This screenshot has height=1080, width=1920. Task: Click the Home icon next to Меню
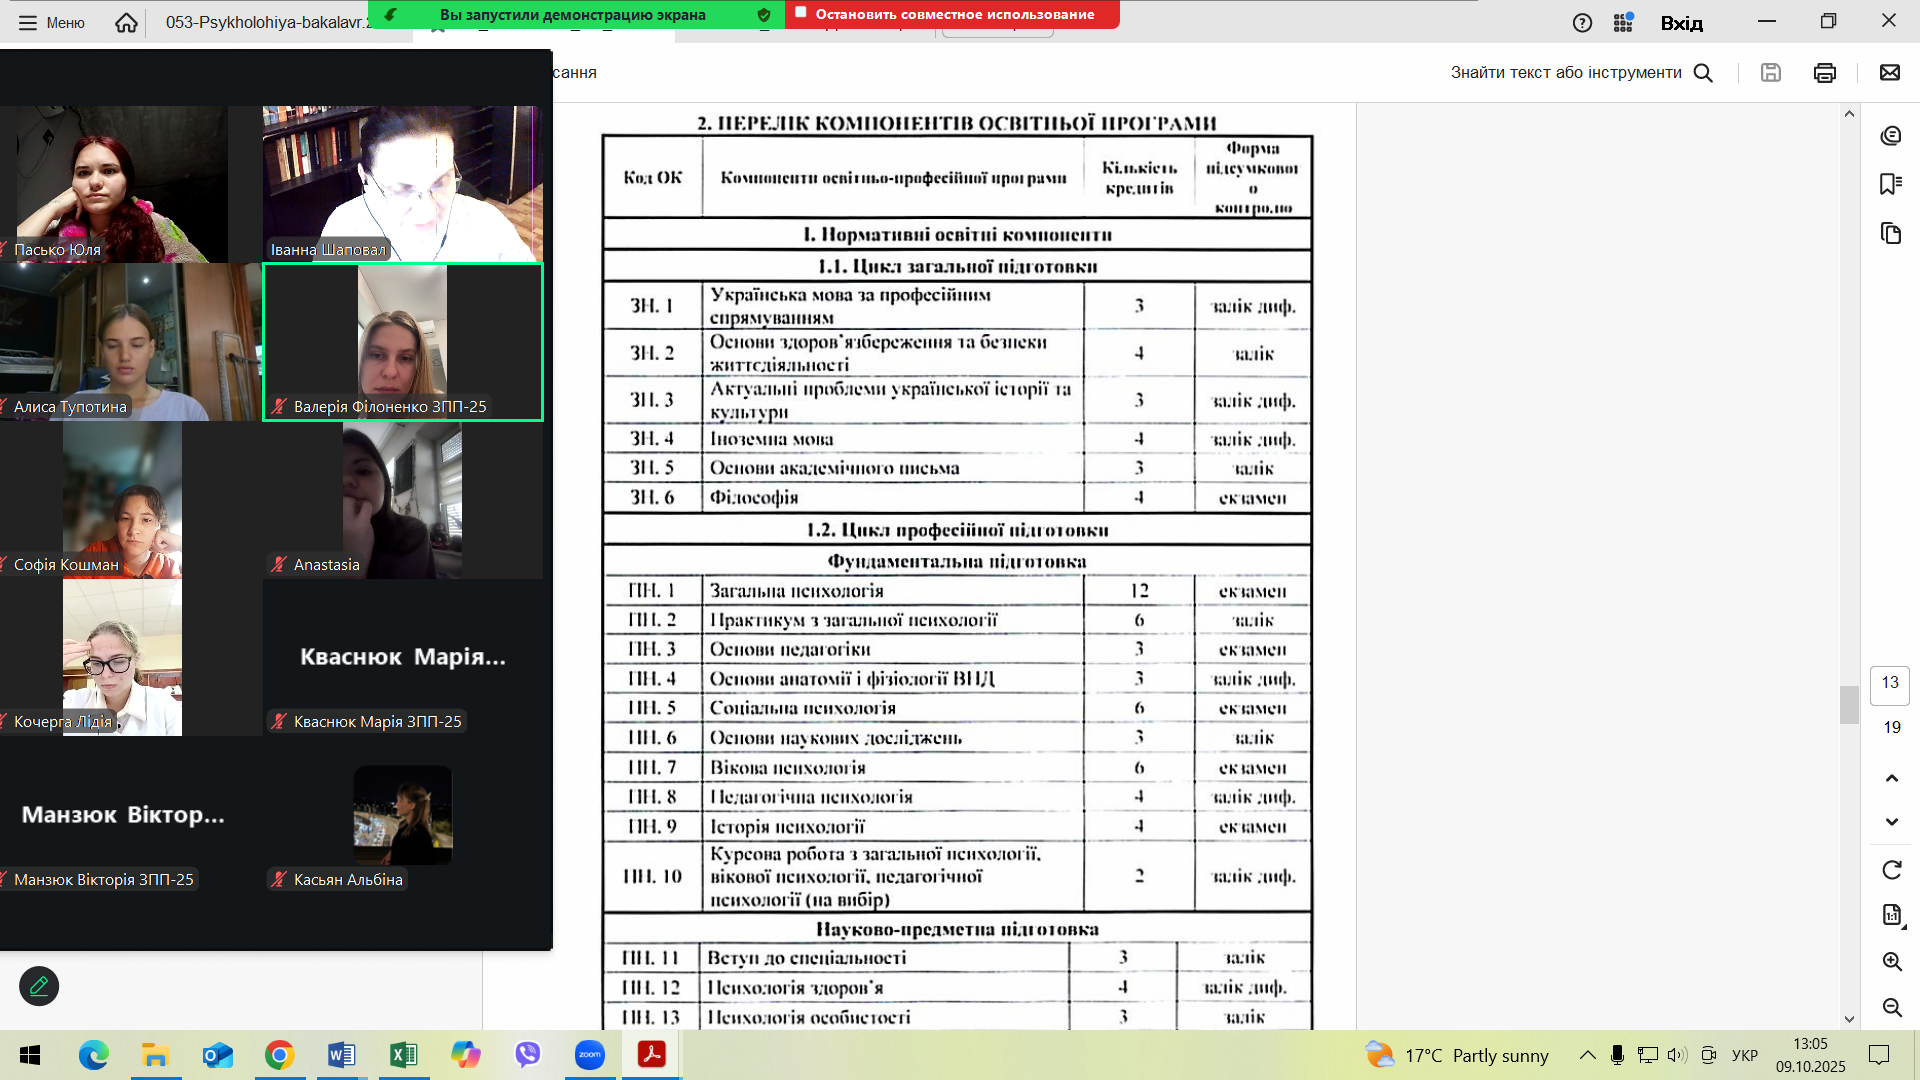point(126,22)
